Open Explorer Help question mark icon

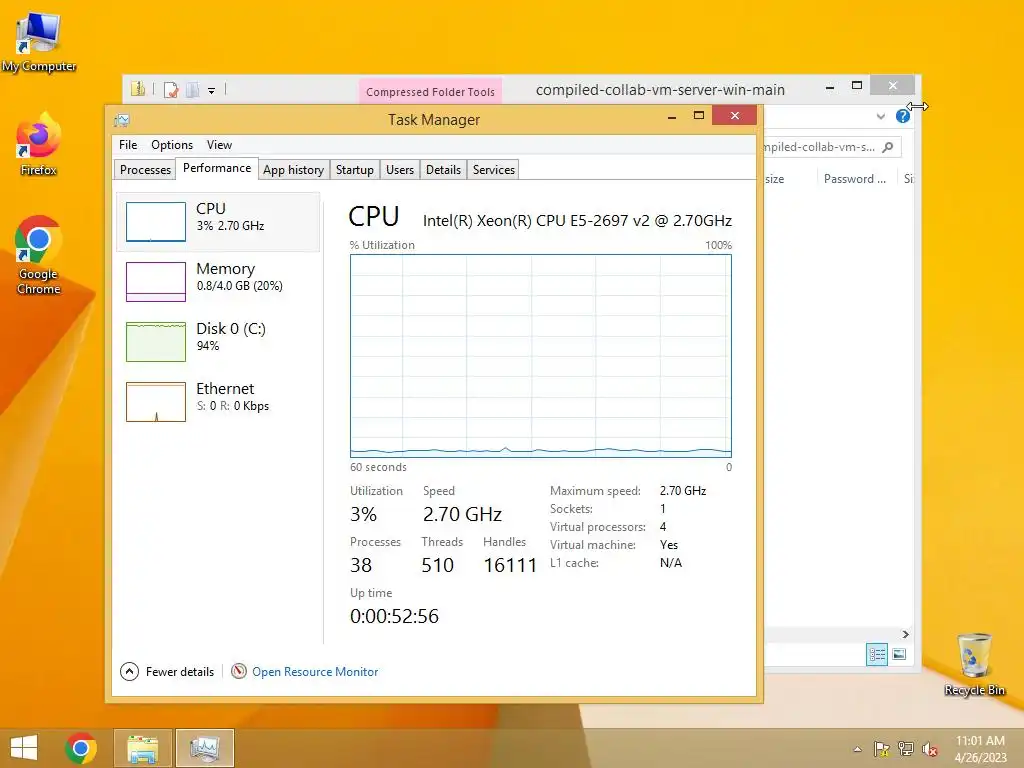click(903, 116)
